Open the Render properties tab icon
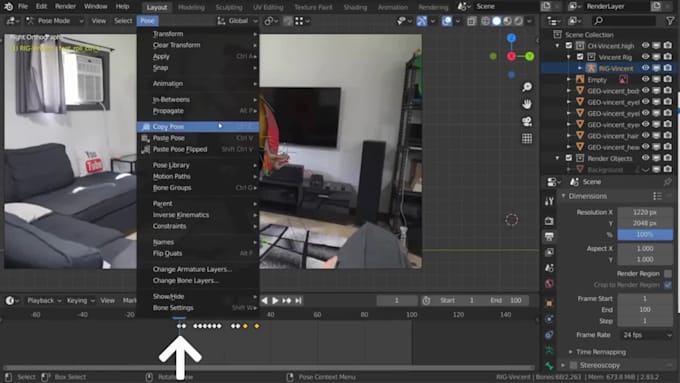This screenshot has height=383, width=680. click(x=549, y=221)
